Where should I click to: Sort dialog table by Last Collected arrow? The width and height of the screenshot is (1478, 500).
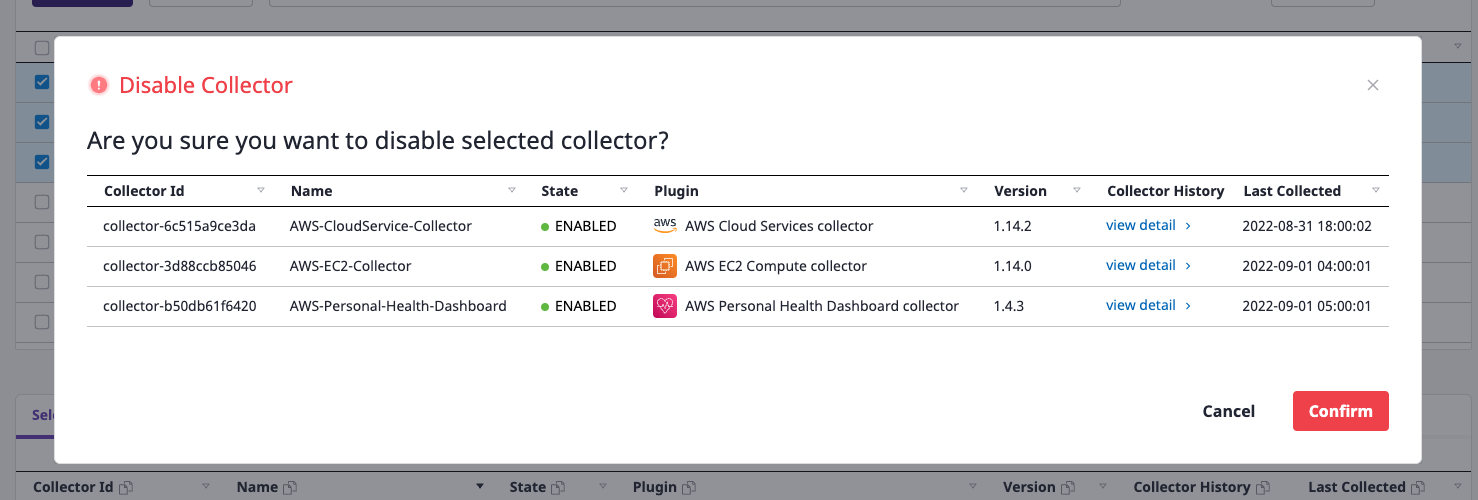pyautogui.click(x=1376, y=190)
